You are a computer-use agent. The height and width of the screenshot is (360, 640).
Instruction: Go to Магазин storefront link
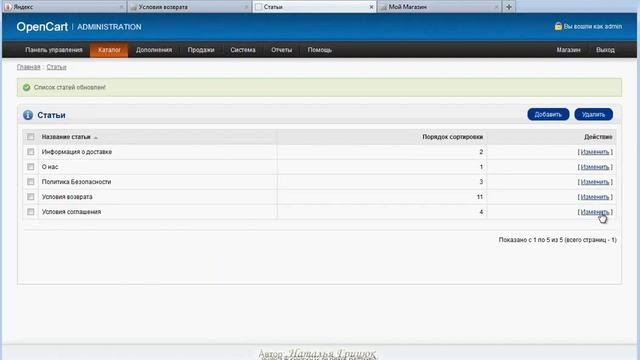pyautogui.click(x=568, y=50)
